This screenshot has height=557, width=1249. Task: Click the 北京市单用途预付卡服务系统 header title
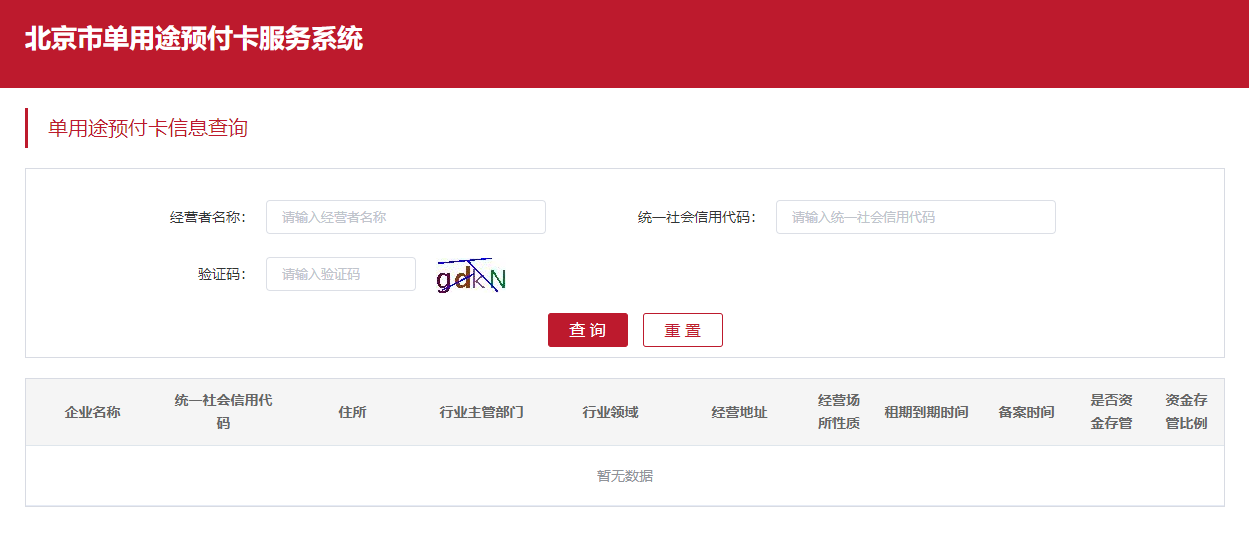[x=194, y=40]
